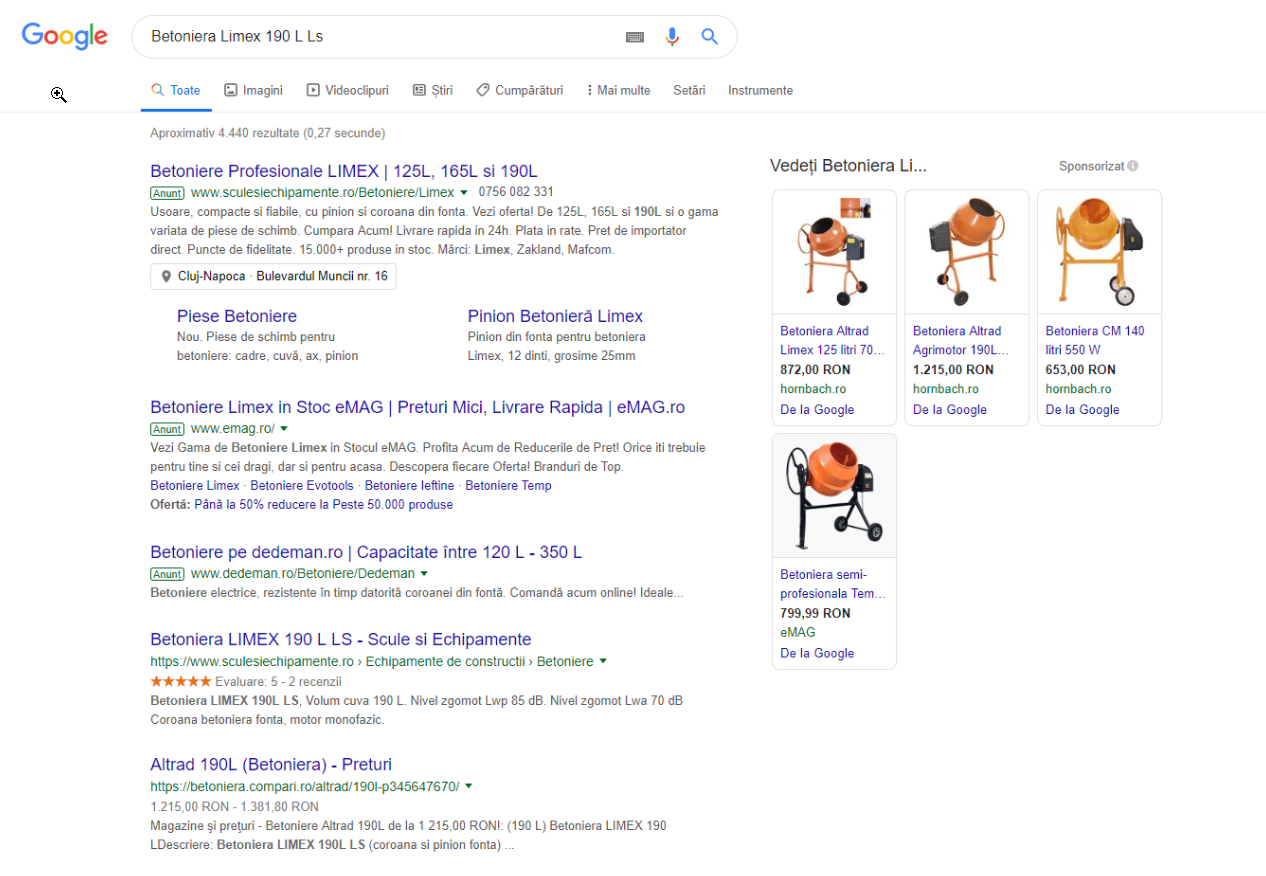Image resolution: width=1266 pixels, height=876 pixels.
Task: Click the Aproximativ 4.440 rezultate count text
Action: click(268, 133)
